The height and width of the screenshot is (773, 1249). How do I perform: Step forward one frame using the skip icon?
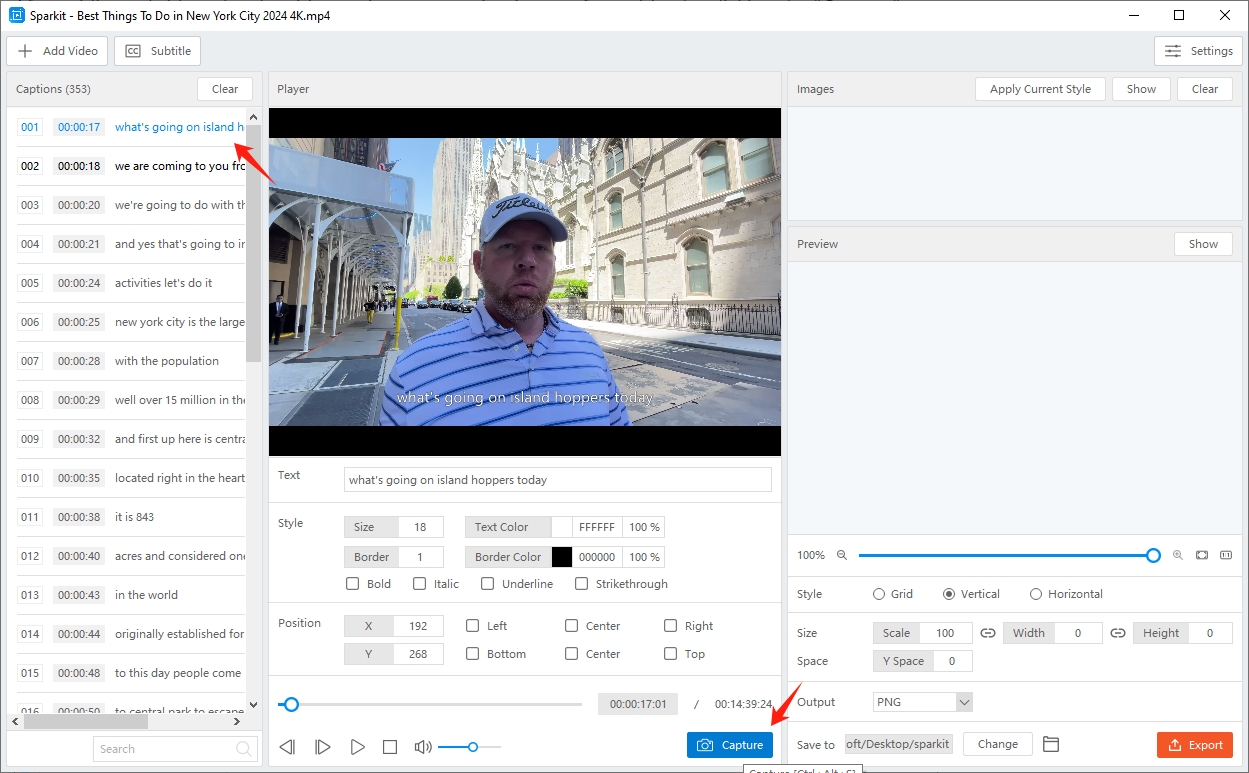click(322, 746)
